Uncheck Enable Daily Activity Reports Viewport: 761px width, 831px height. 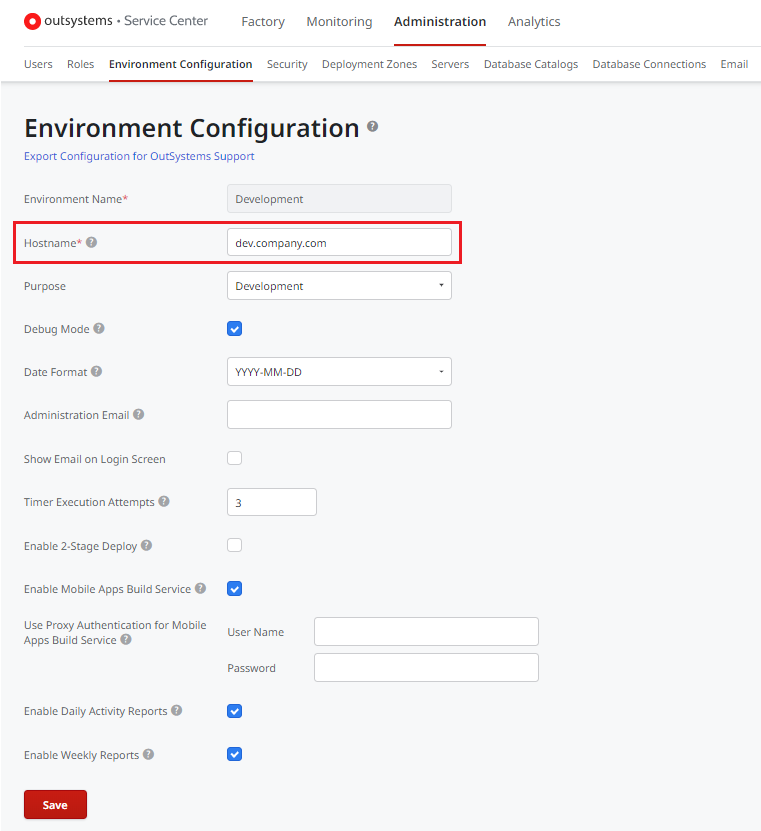234,711
